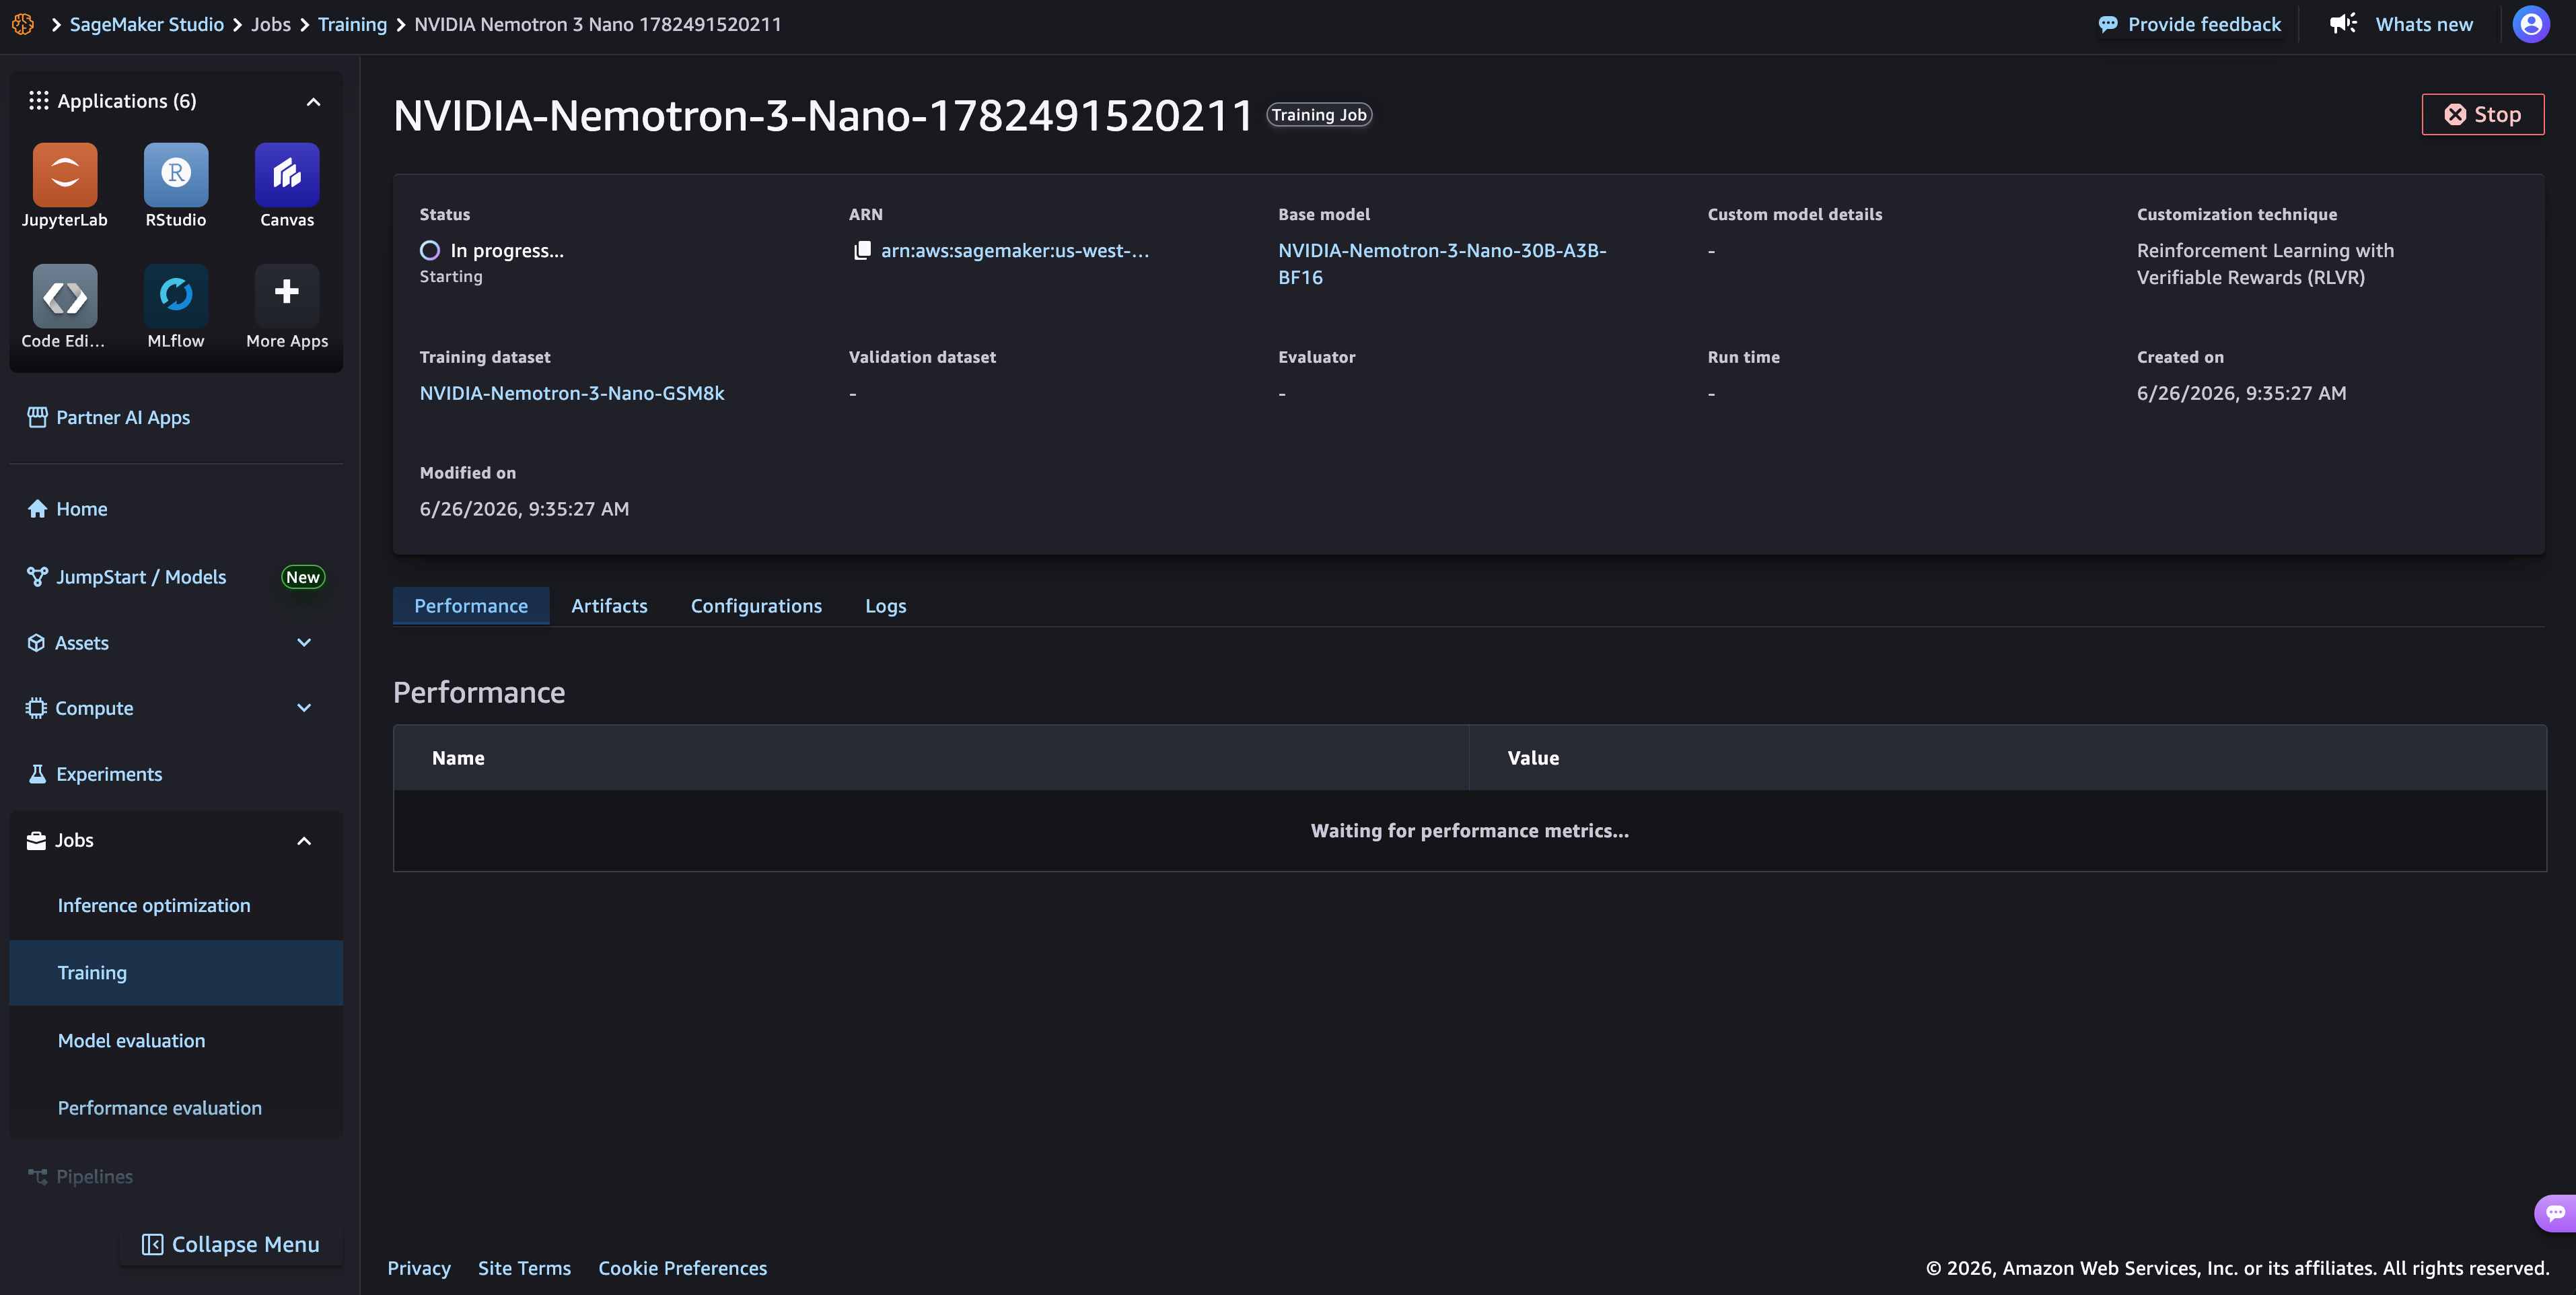
Task: Click the SageMaker logo in the breadcrumb
Action: [x=23, y=24]
